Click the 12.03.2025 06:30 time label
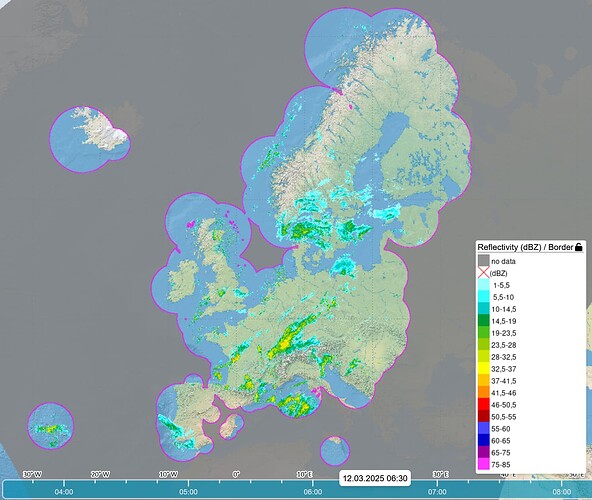This screenshot has width=592, height=500. (x=375, y=478)
